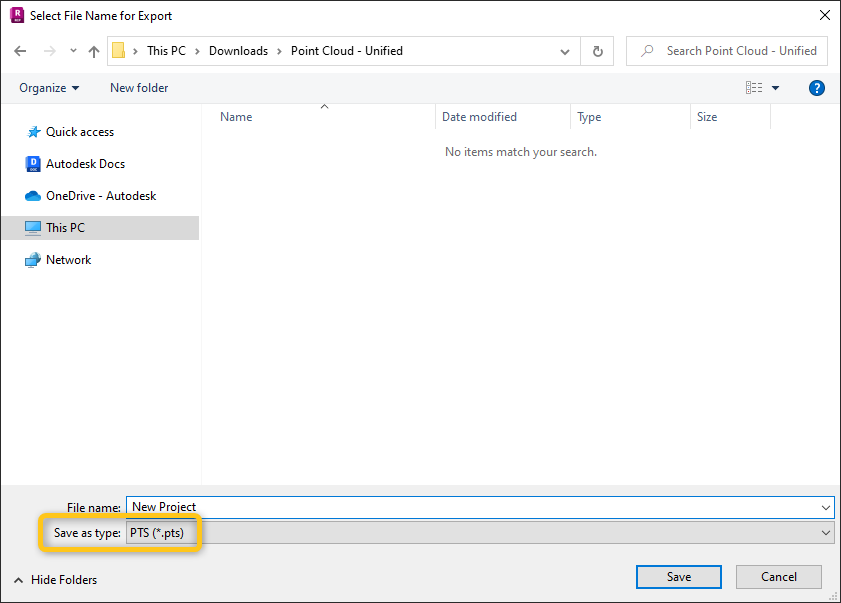Viewport: 841px width, 603px height.
Task: Select Downloads in the breadcrumb path
Action: (x=239, y=50)
